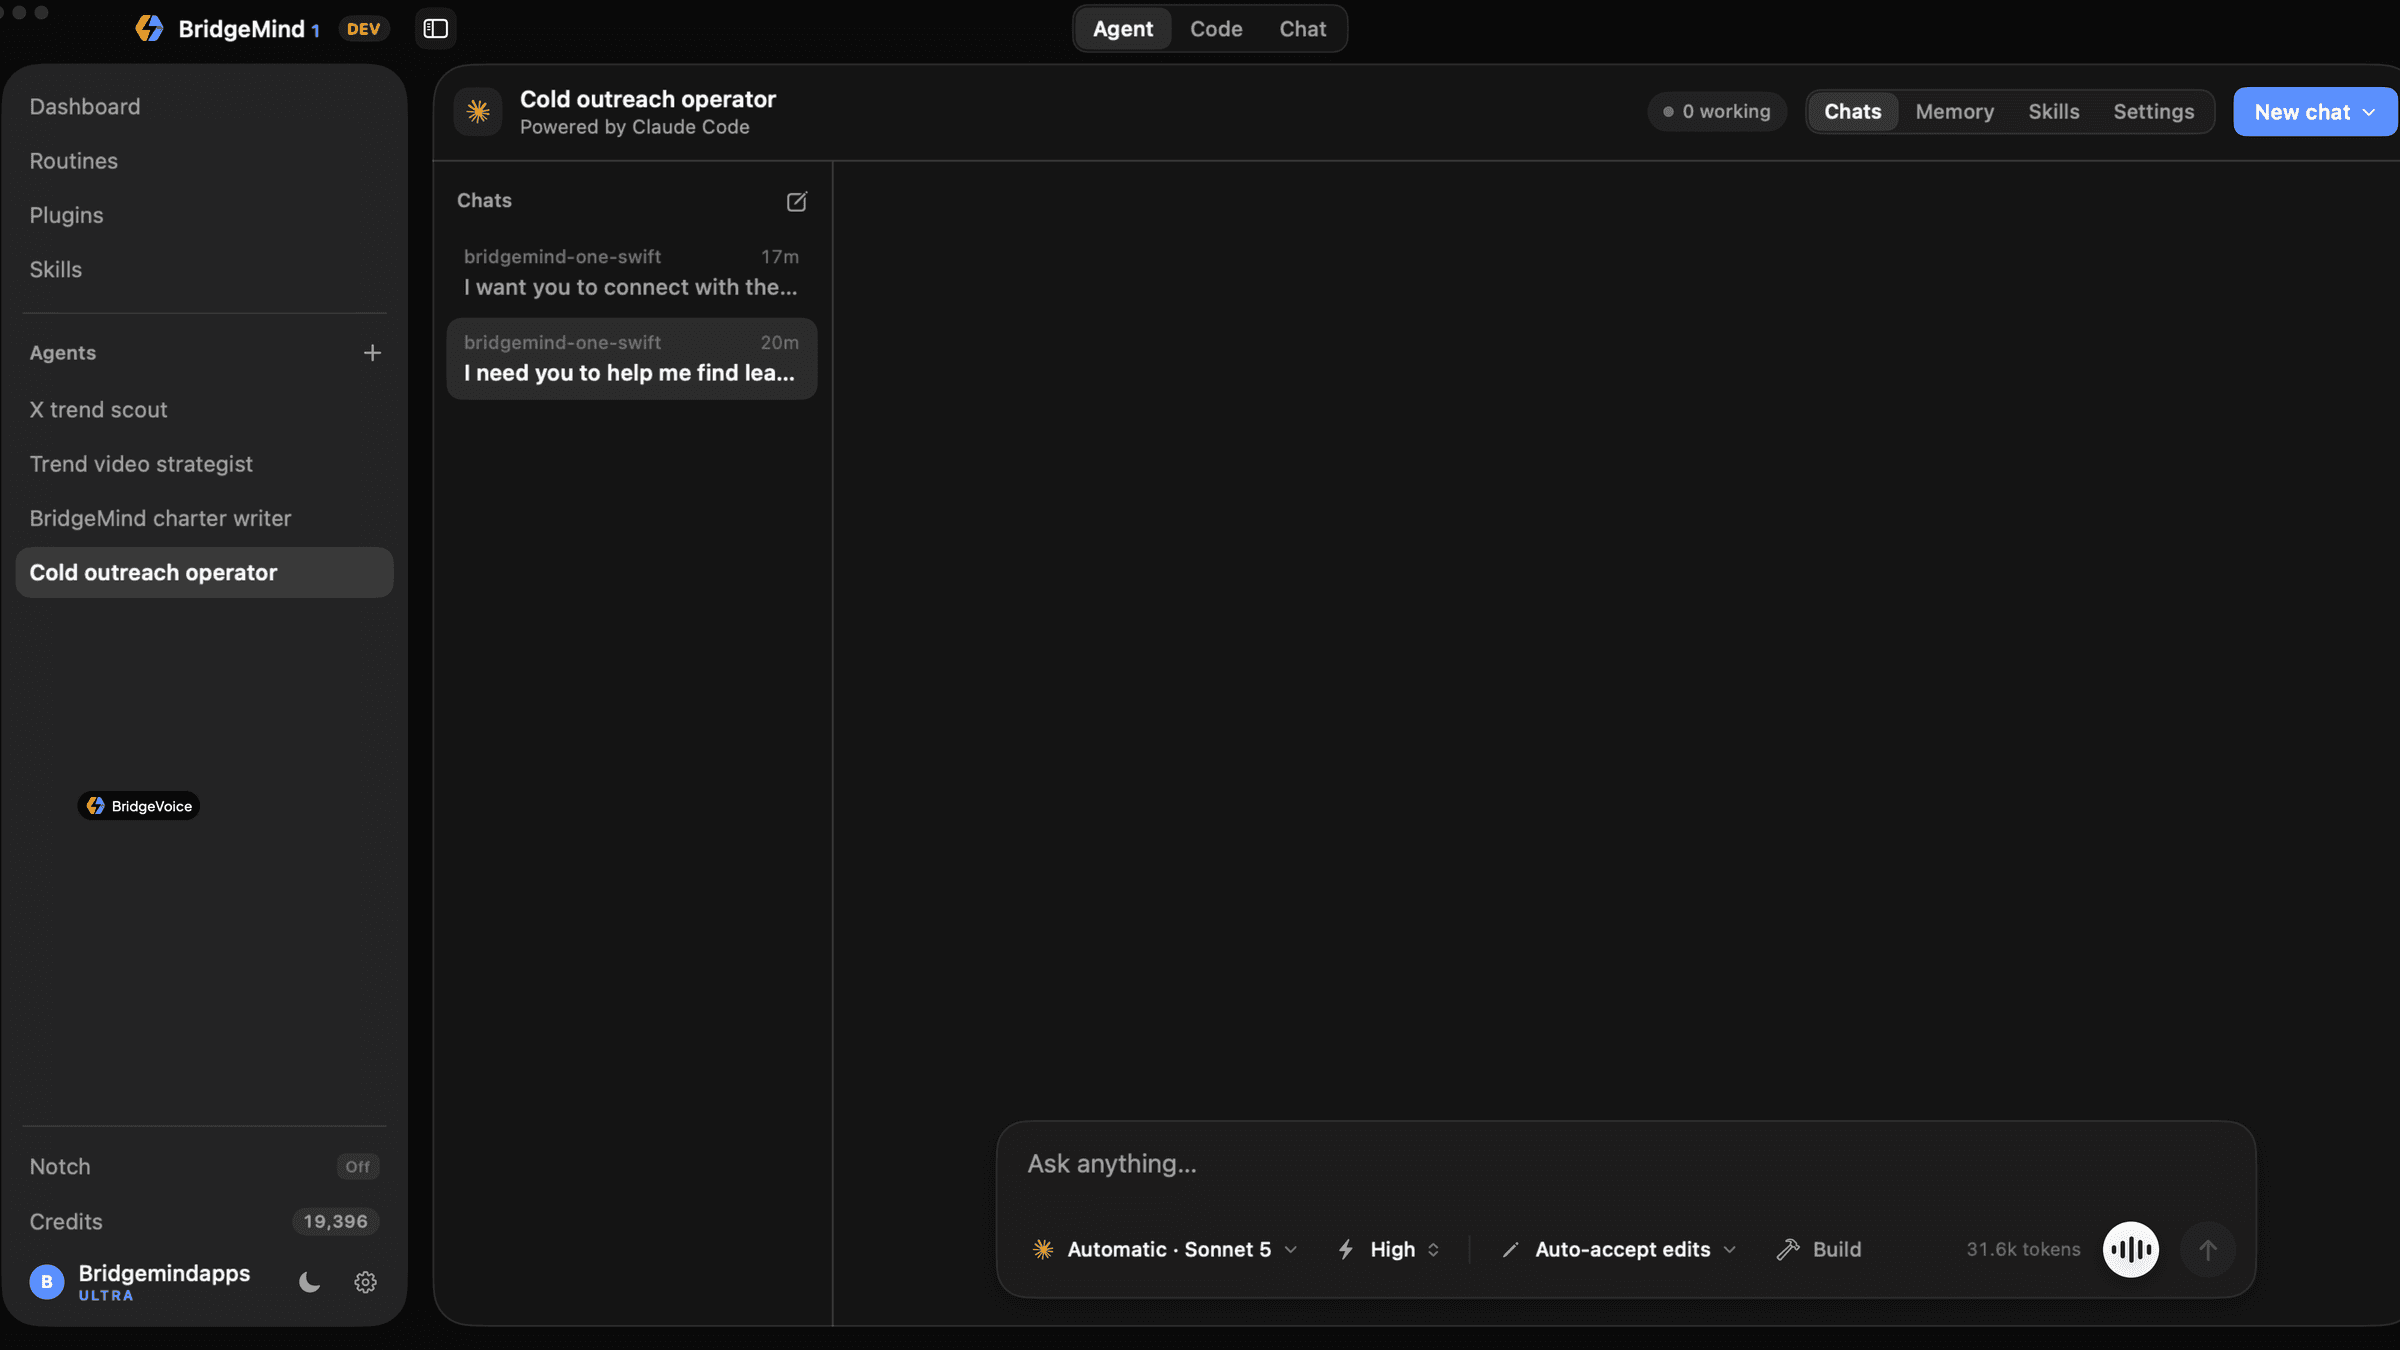Open the agent Skills tab
Screen dimensions: 2400x1350
2053,111
